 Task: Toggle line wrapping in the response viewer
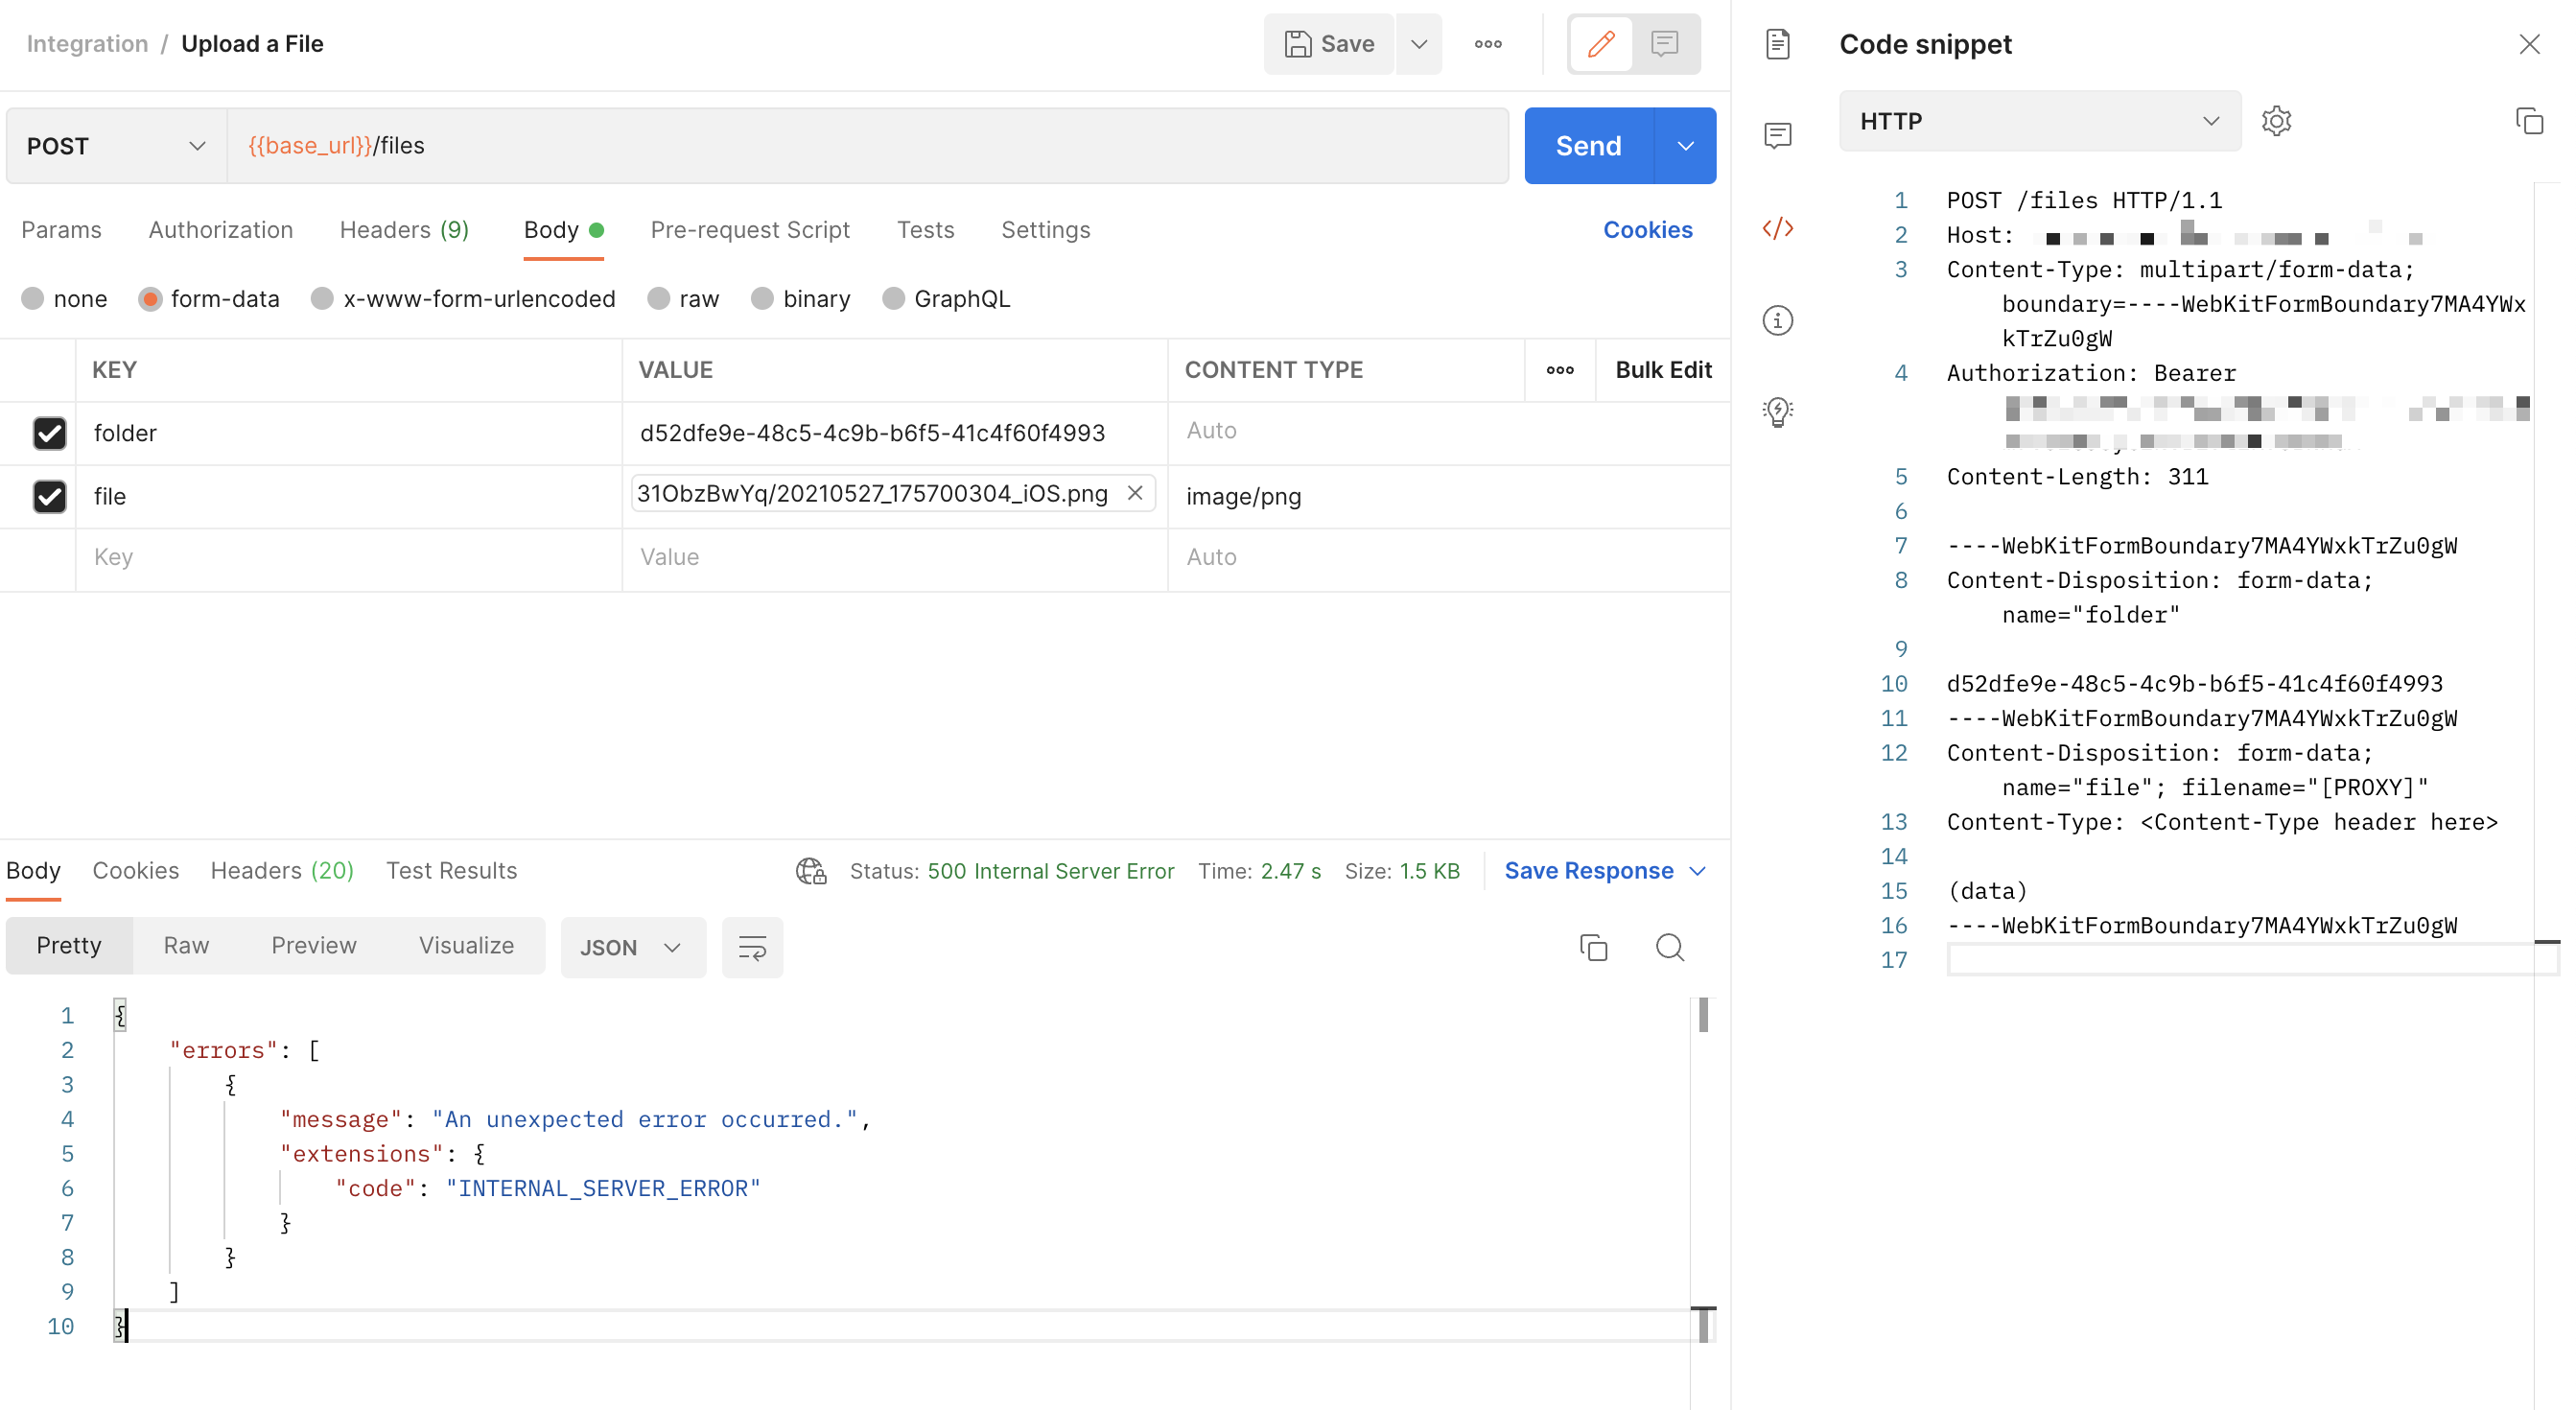click(x=752, y=947)
